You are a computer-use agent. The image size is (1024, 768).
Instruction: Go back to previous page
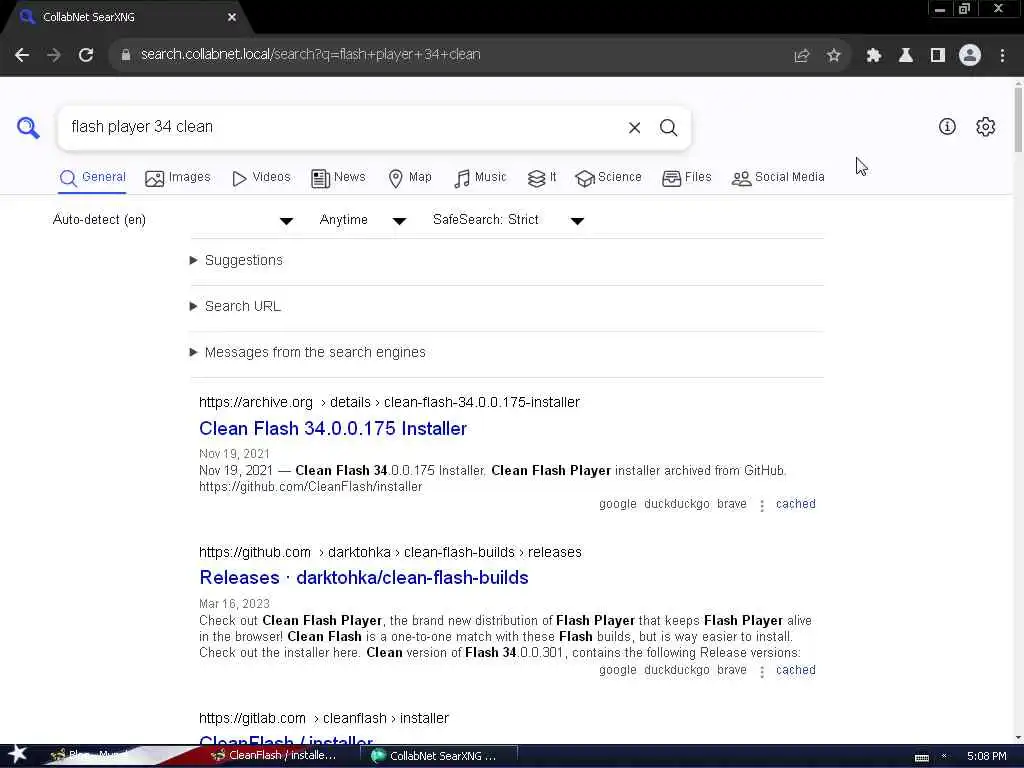click(22, 55)
